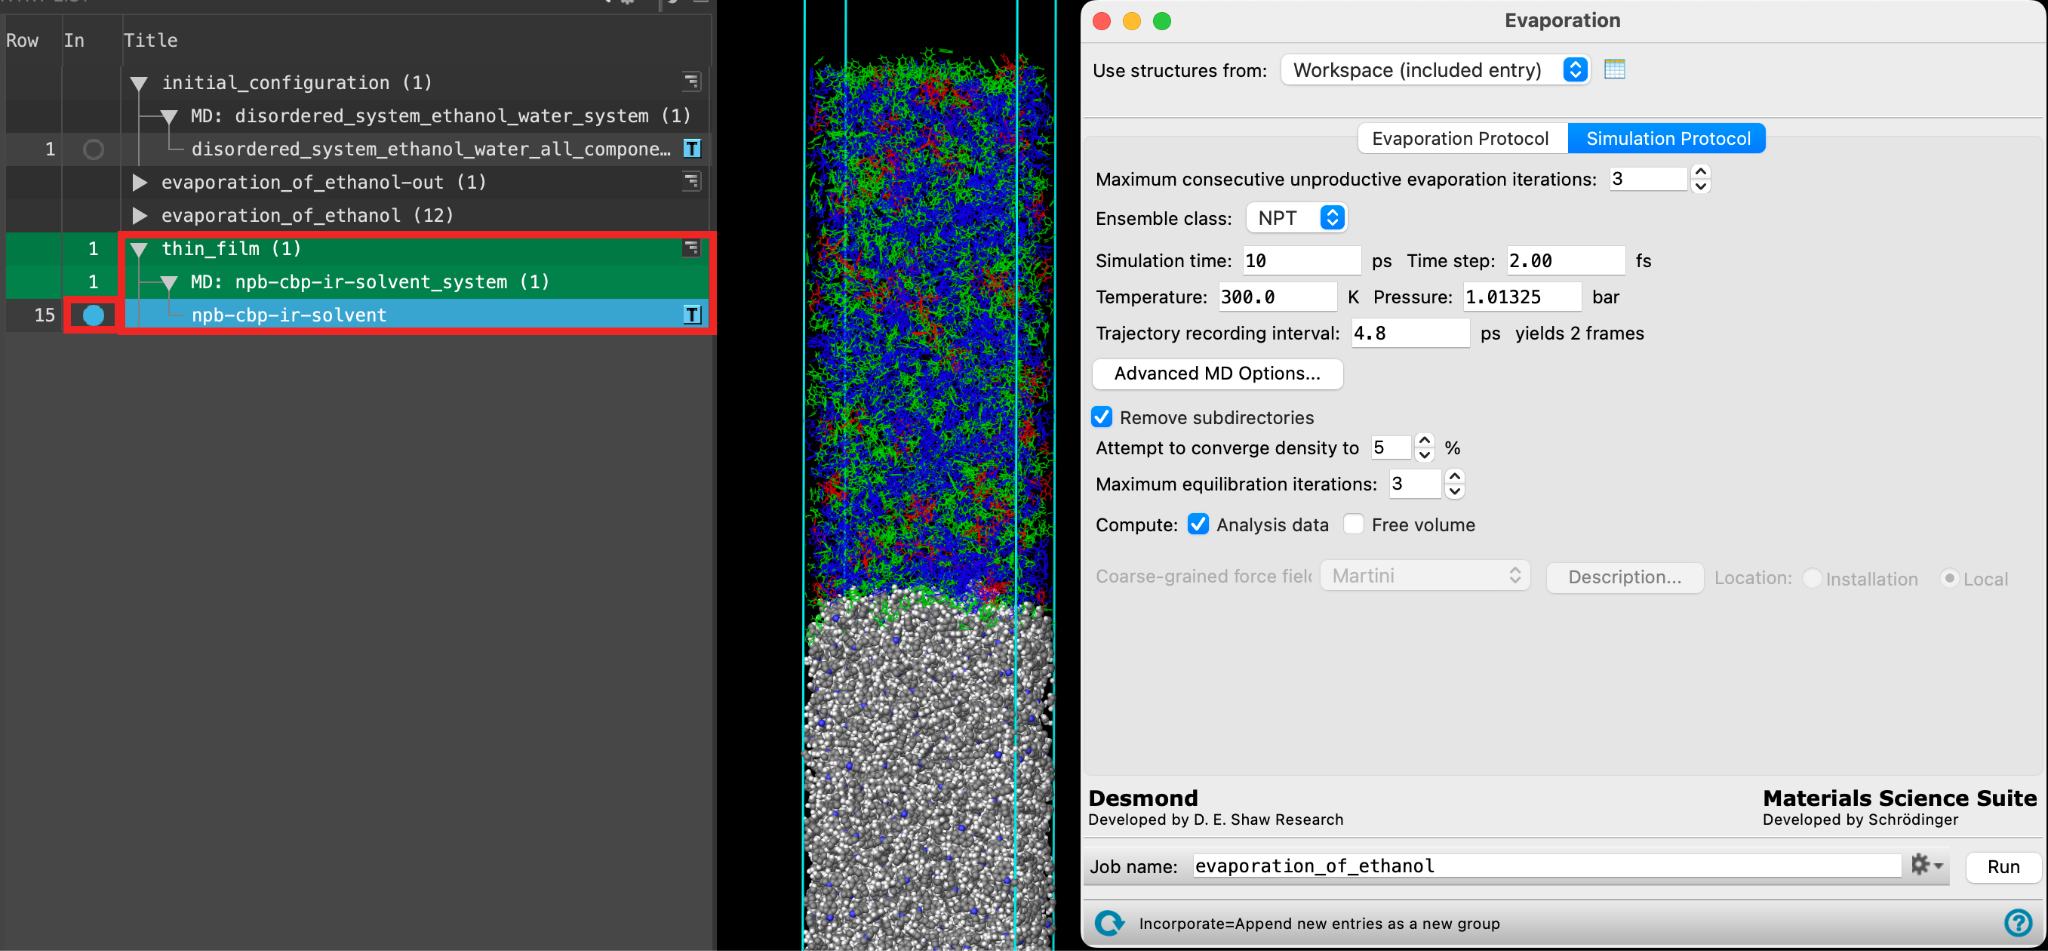Viewport: 2048px width, 951px height.
Task: Include the disordered_system_ethanol_water entry in workspace
Action: [93, 149]
